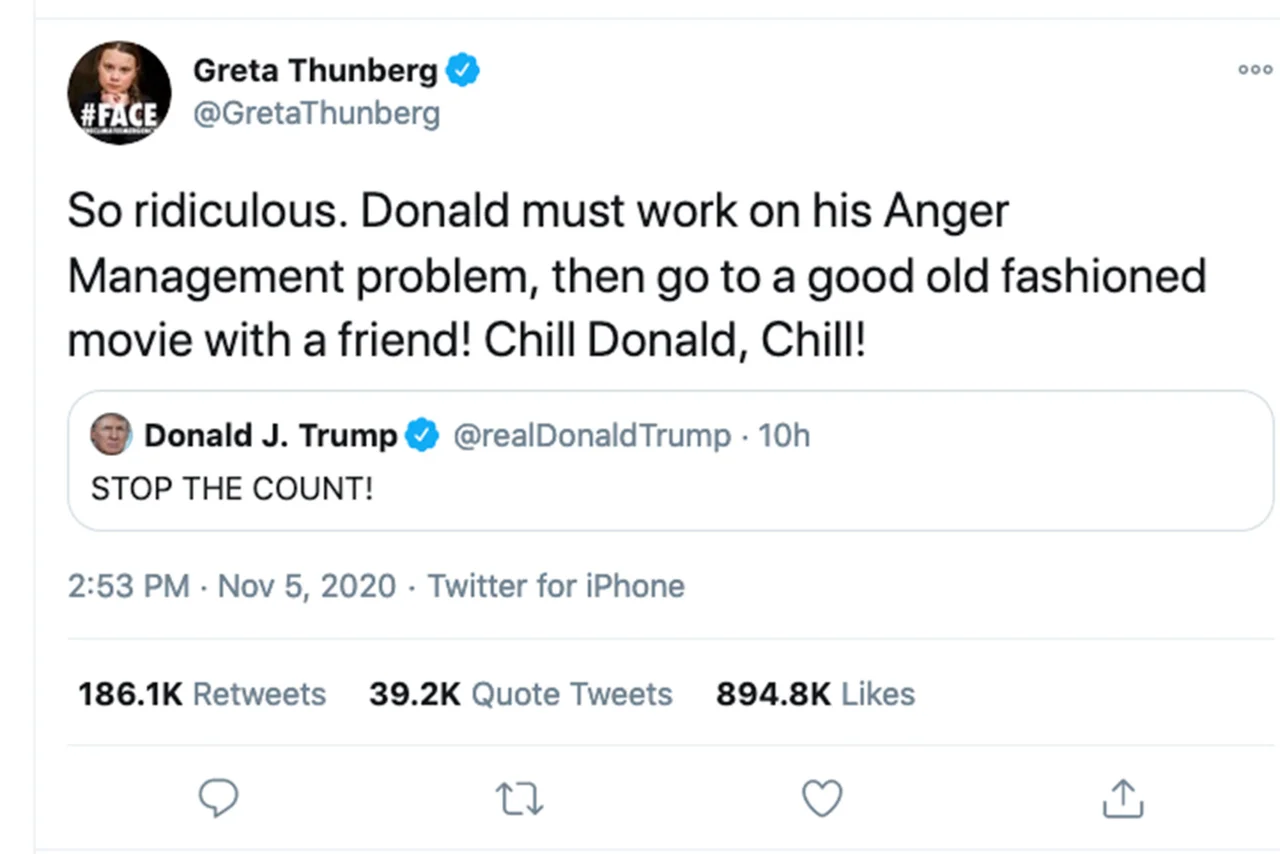Viewport: 1280px width, 854px height.
Task: Click Donald J. Trump's small avatar
Action: [x=111, y=435]
